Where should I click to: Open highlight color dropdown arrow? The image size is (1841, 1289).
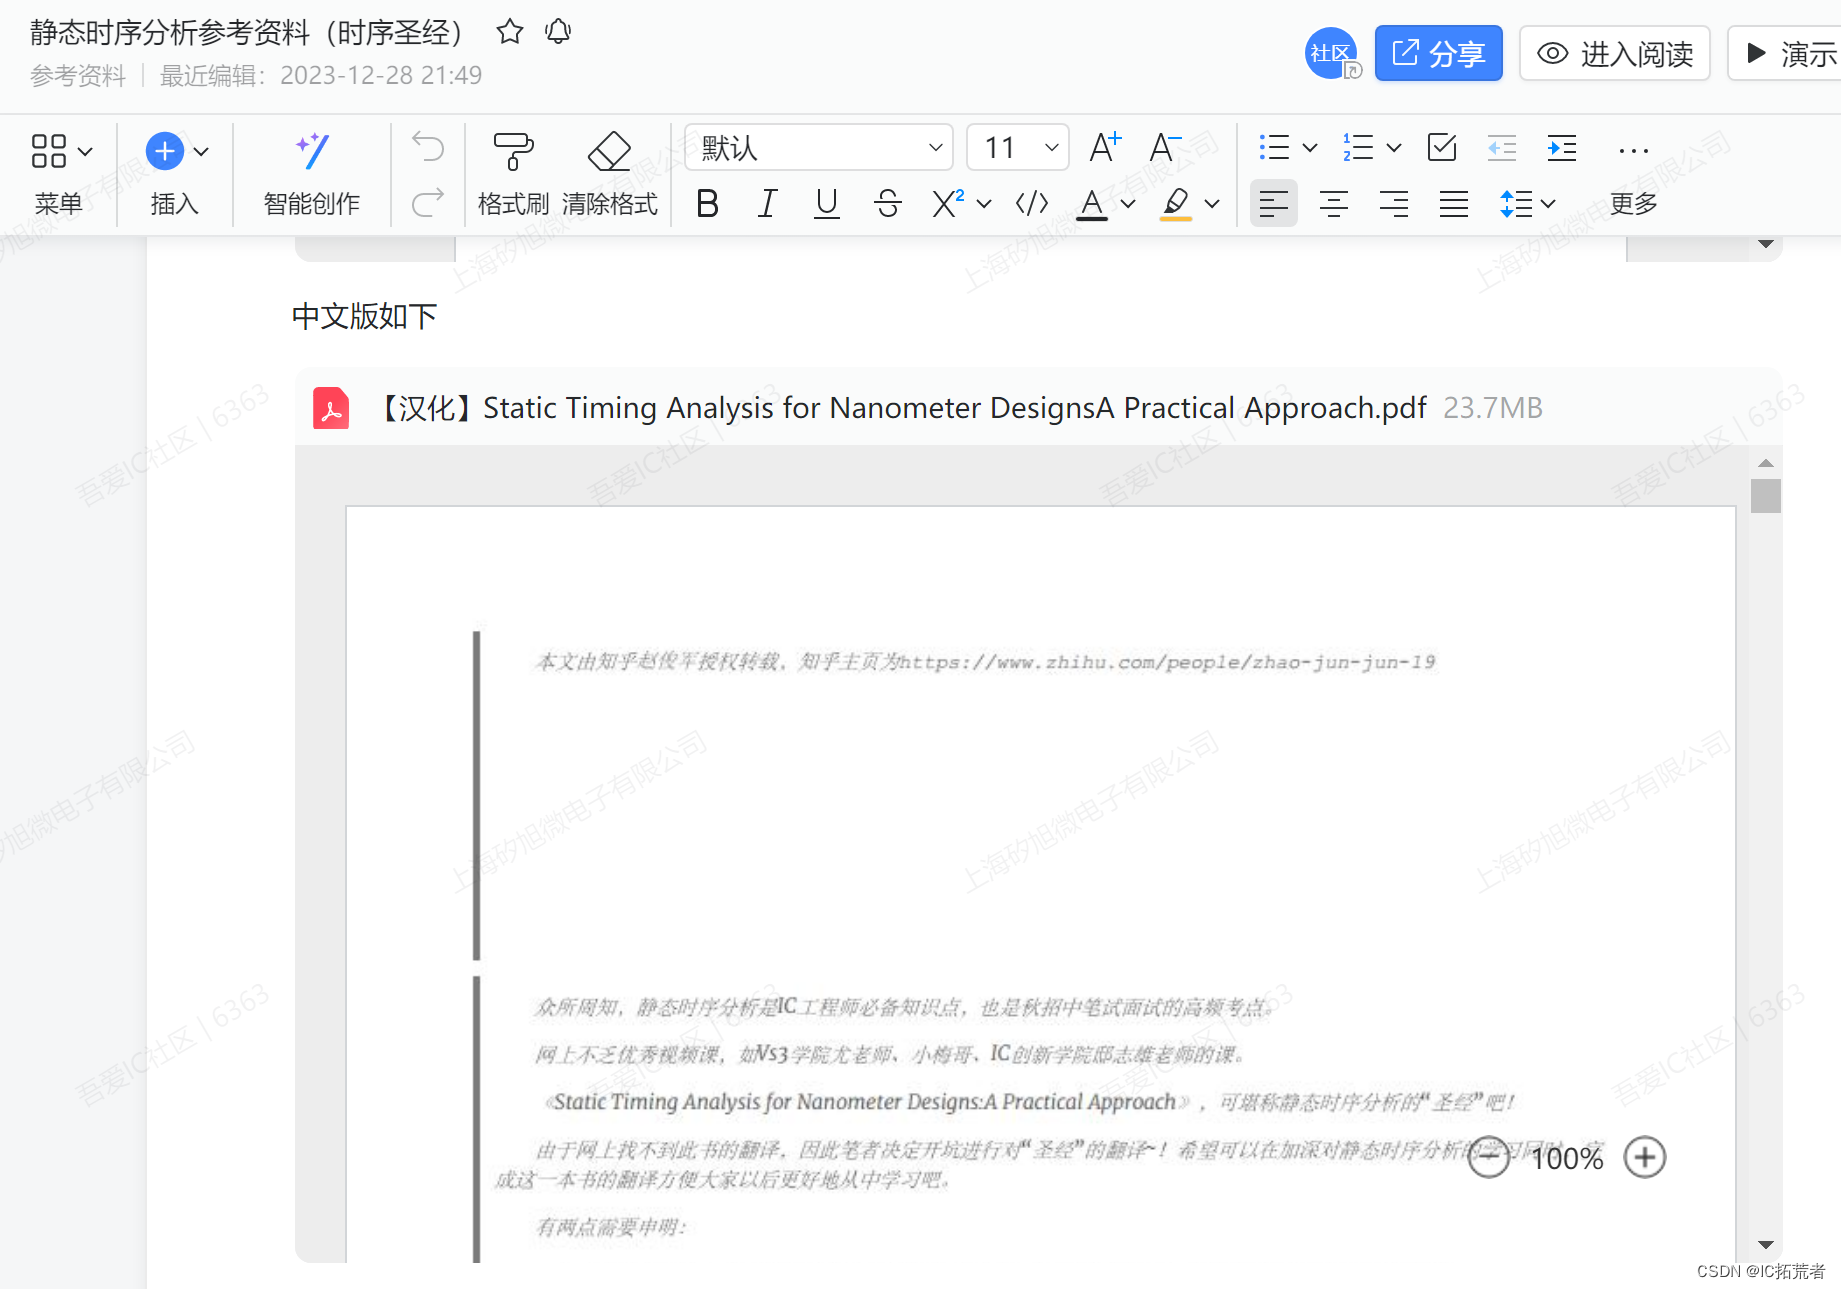pos(1212,204)
